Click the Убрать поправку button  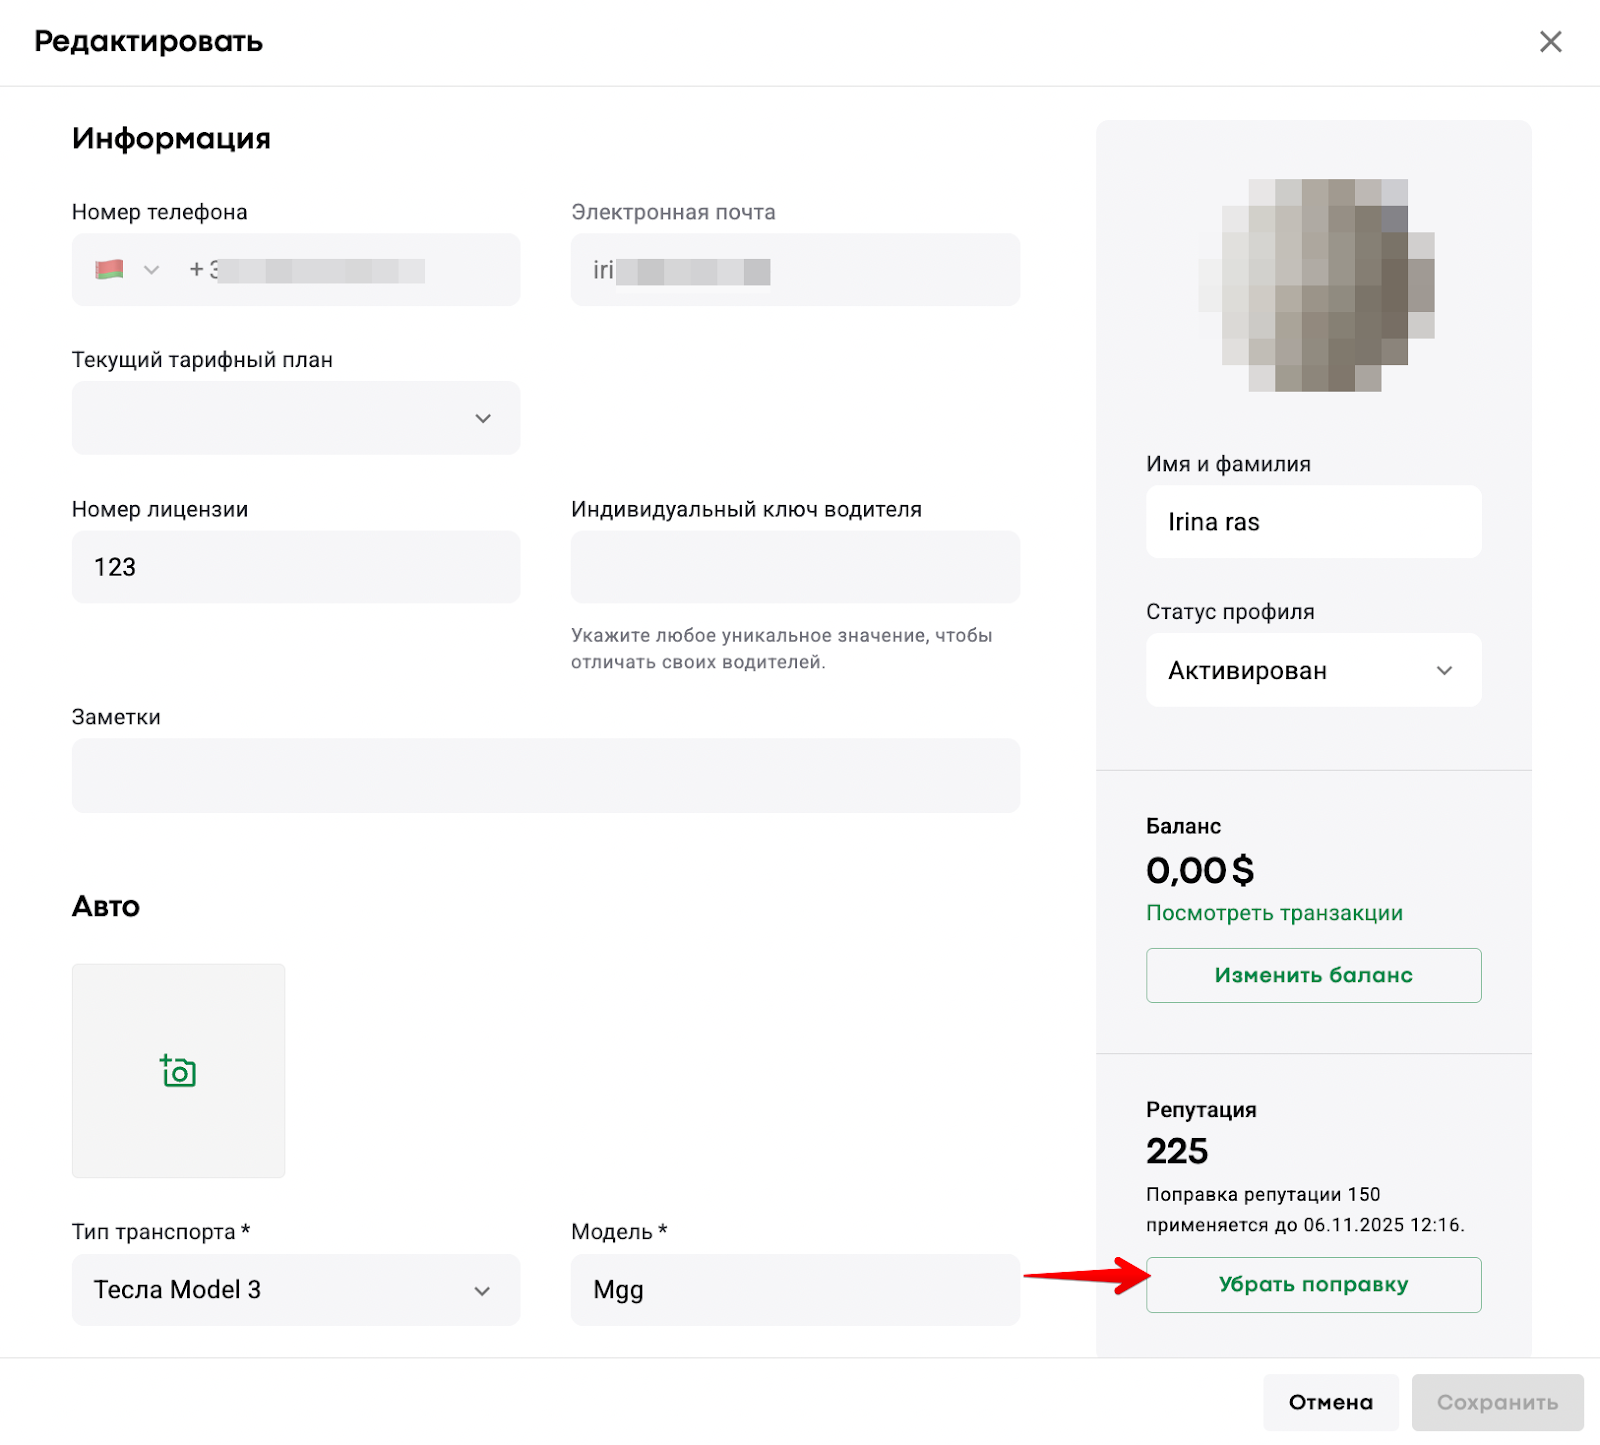pos(1314,1285)
